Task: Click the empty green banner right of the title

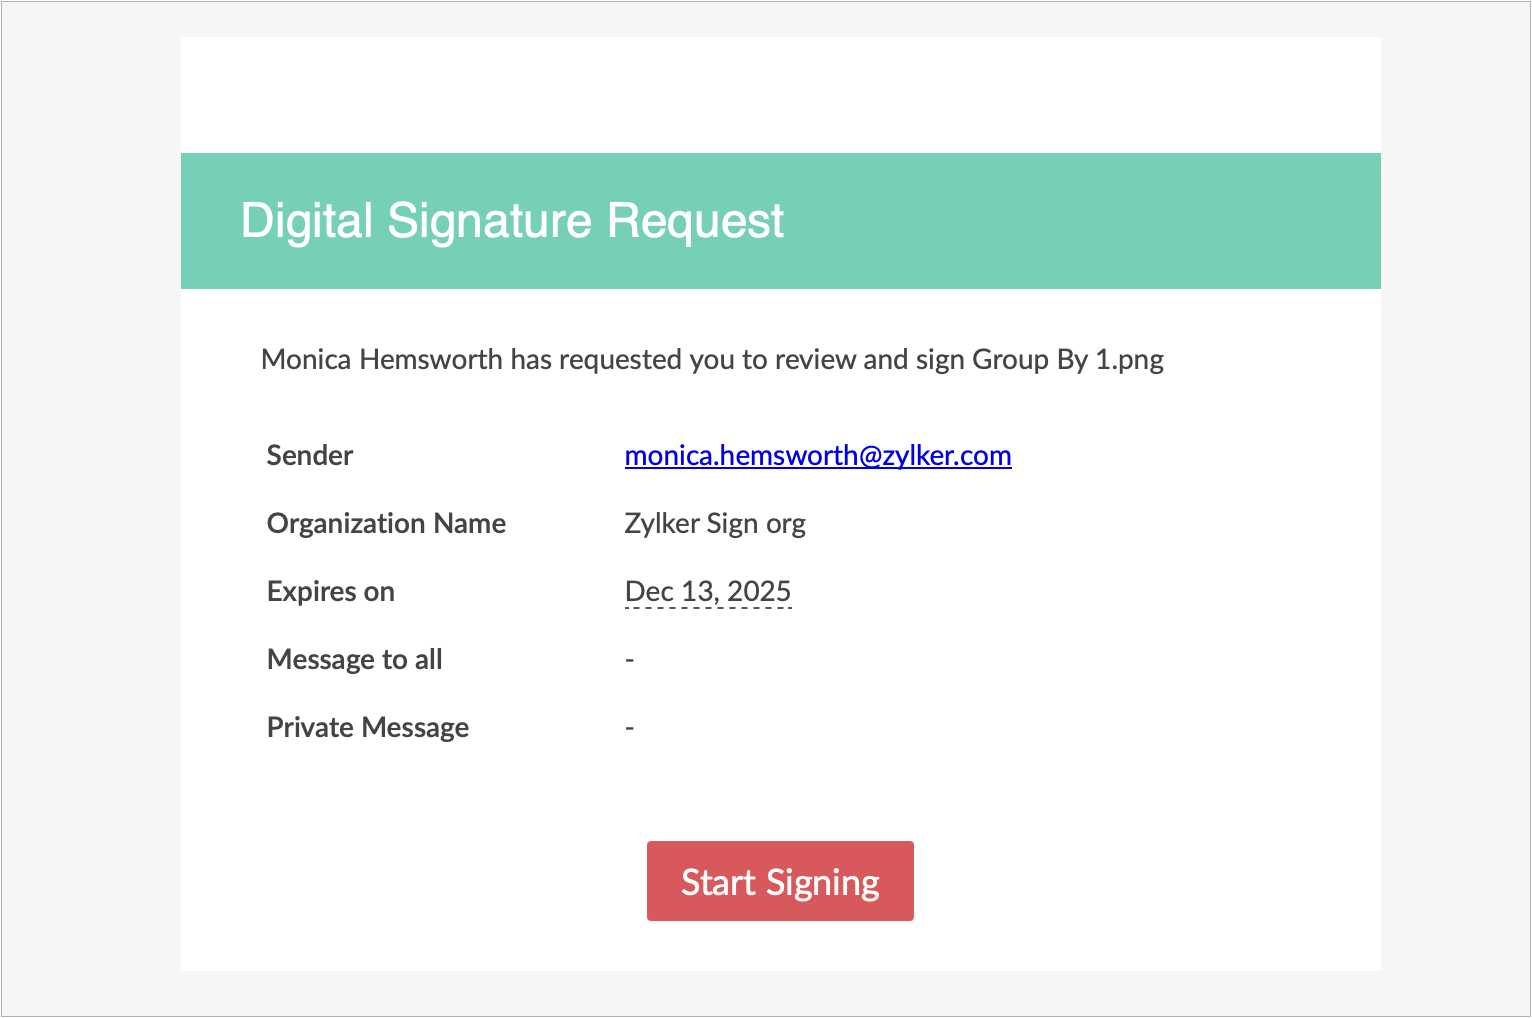Action: click(x=1080, y=221)
